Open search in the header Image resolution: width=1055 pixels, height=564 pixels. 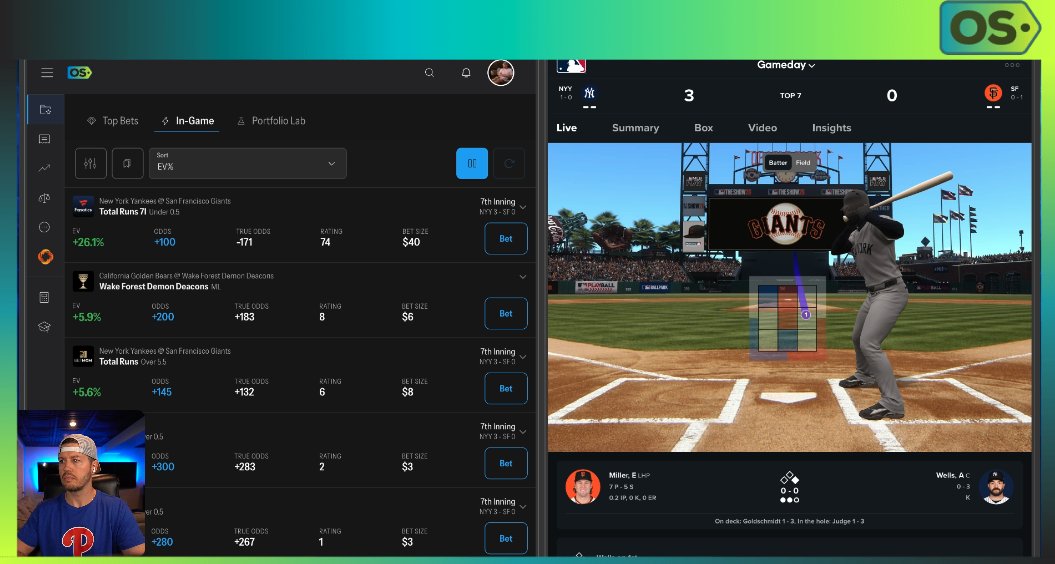tap(429, 73)
